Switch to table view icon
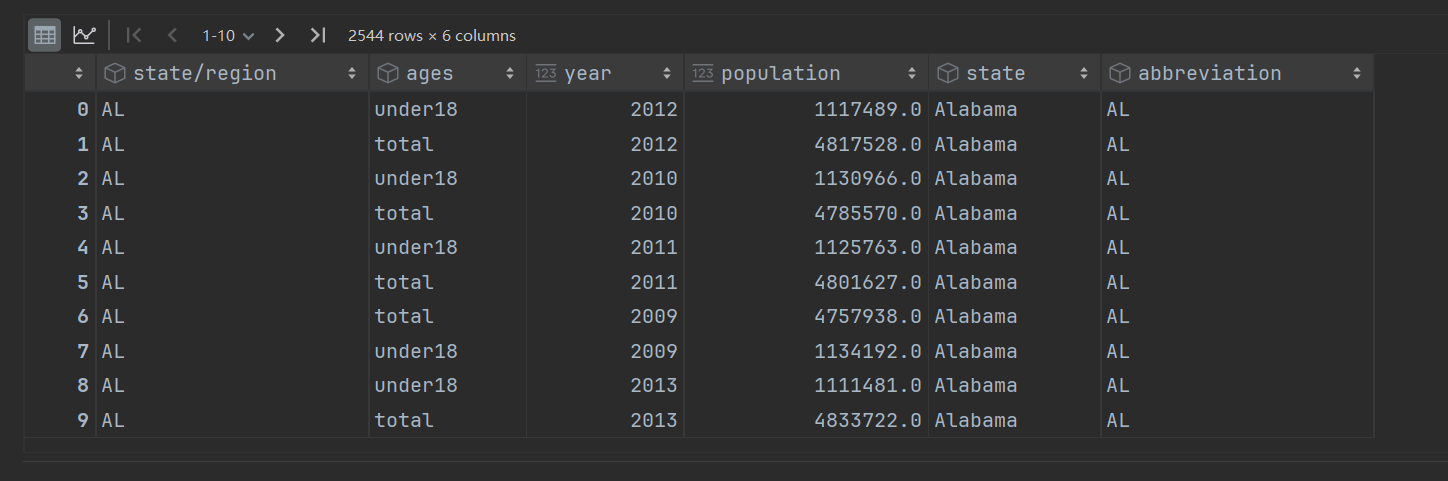 pos(44,35)
